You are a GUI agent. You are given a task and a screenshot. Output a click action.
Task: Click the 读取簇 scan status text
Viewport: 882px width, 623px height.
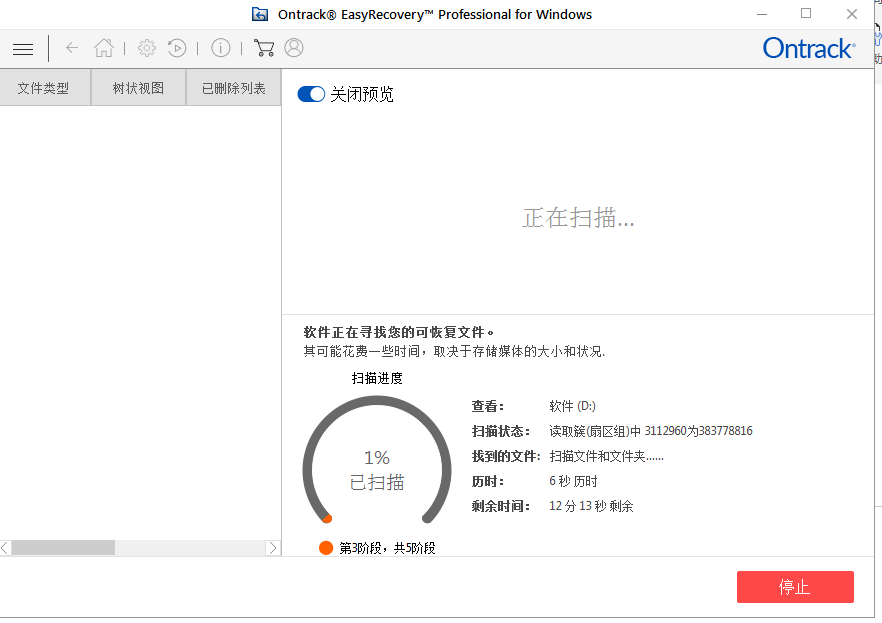(x=651, y=431)
